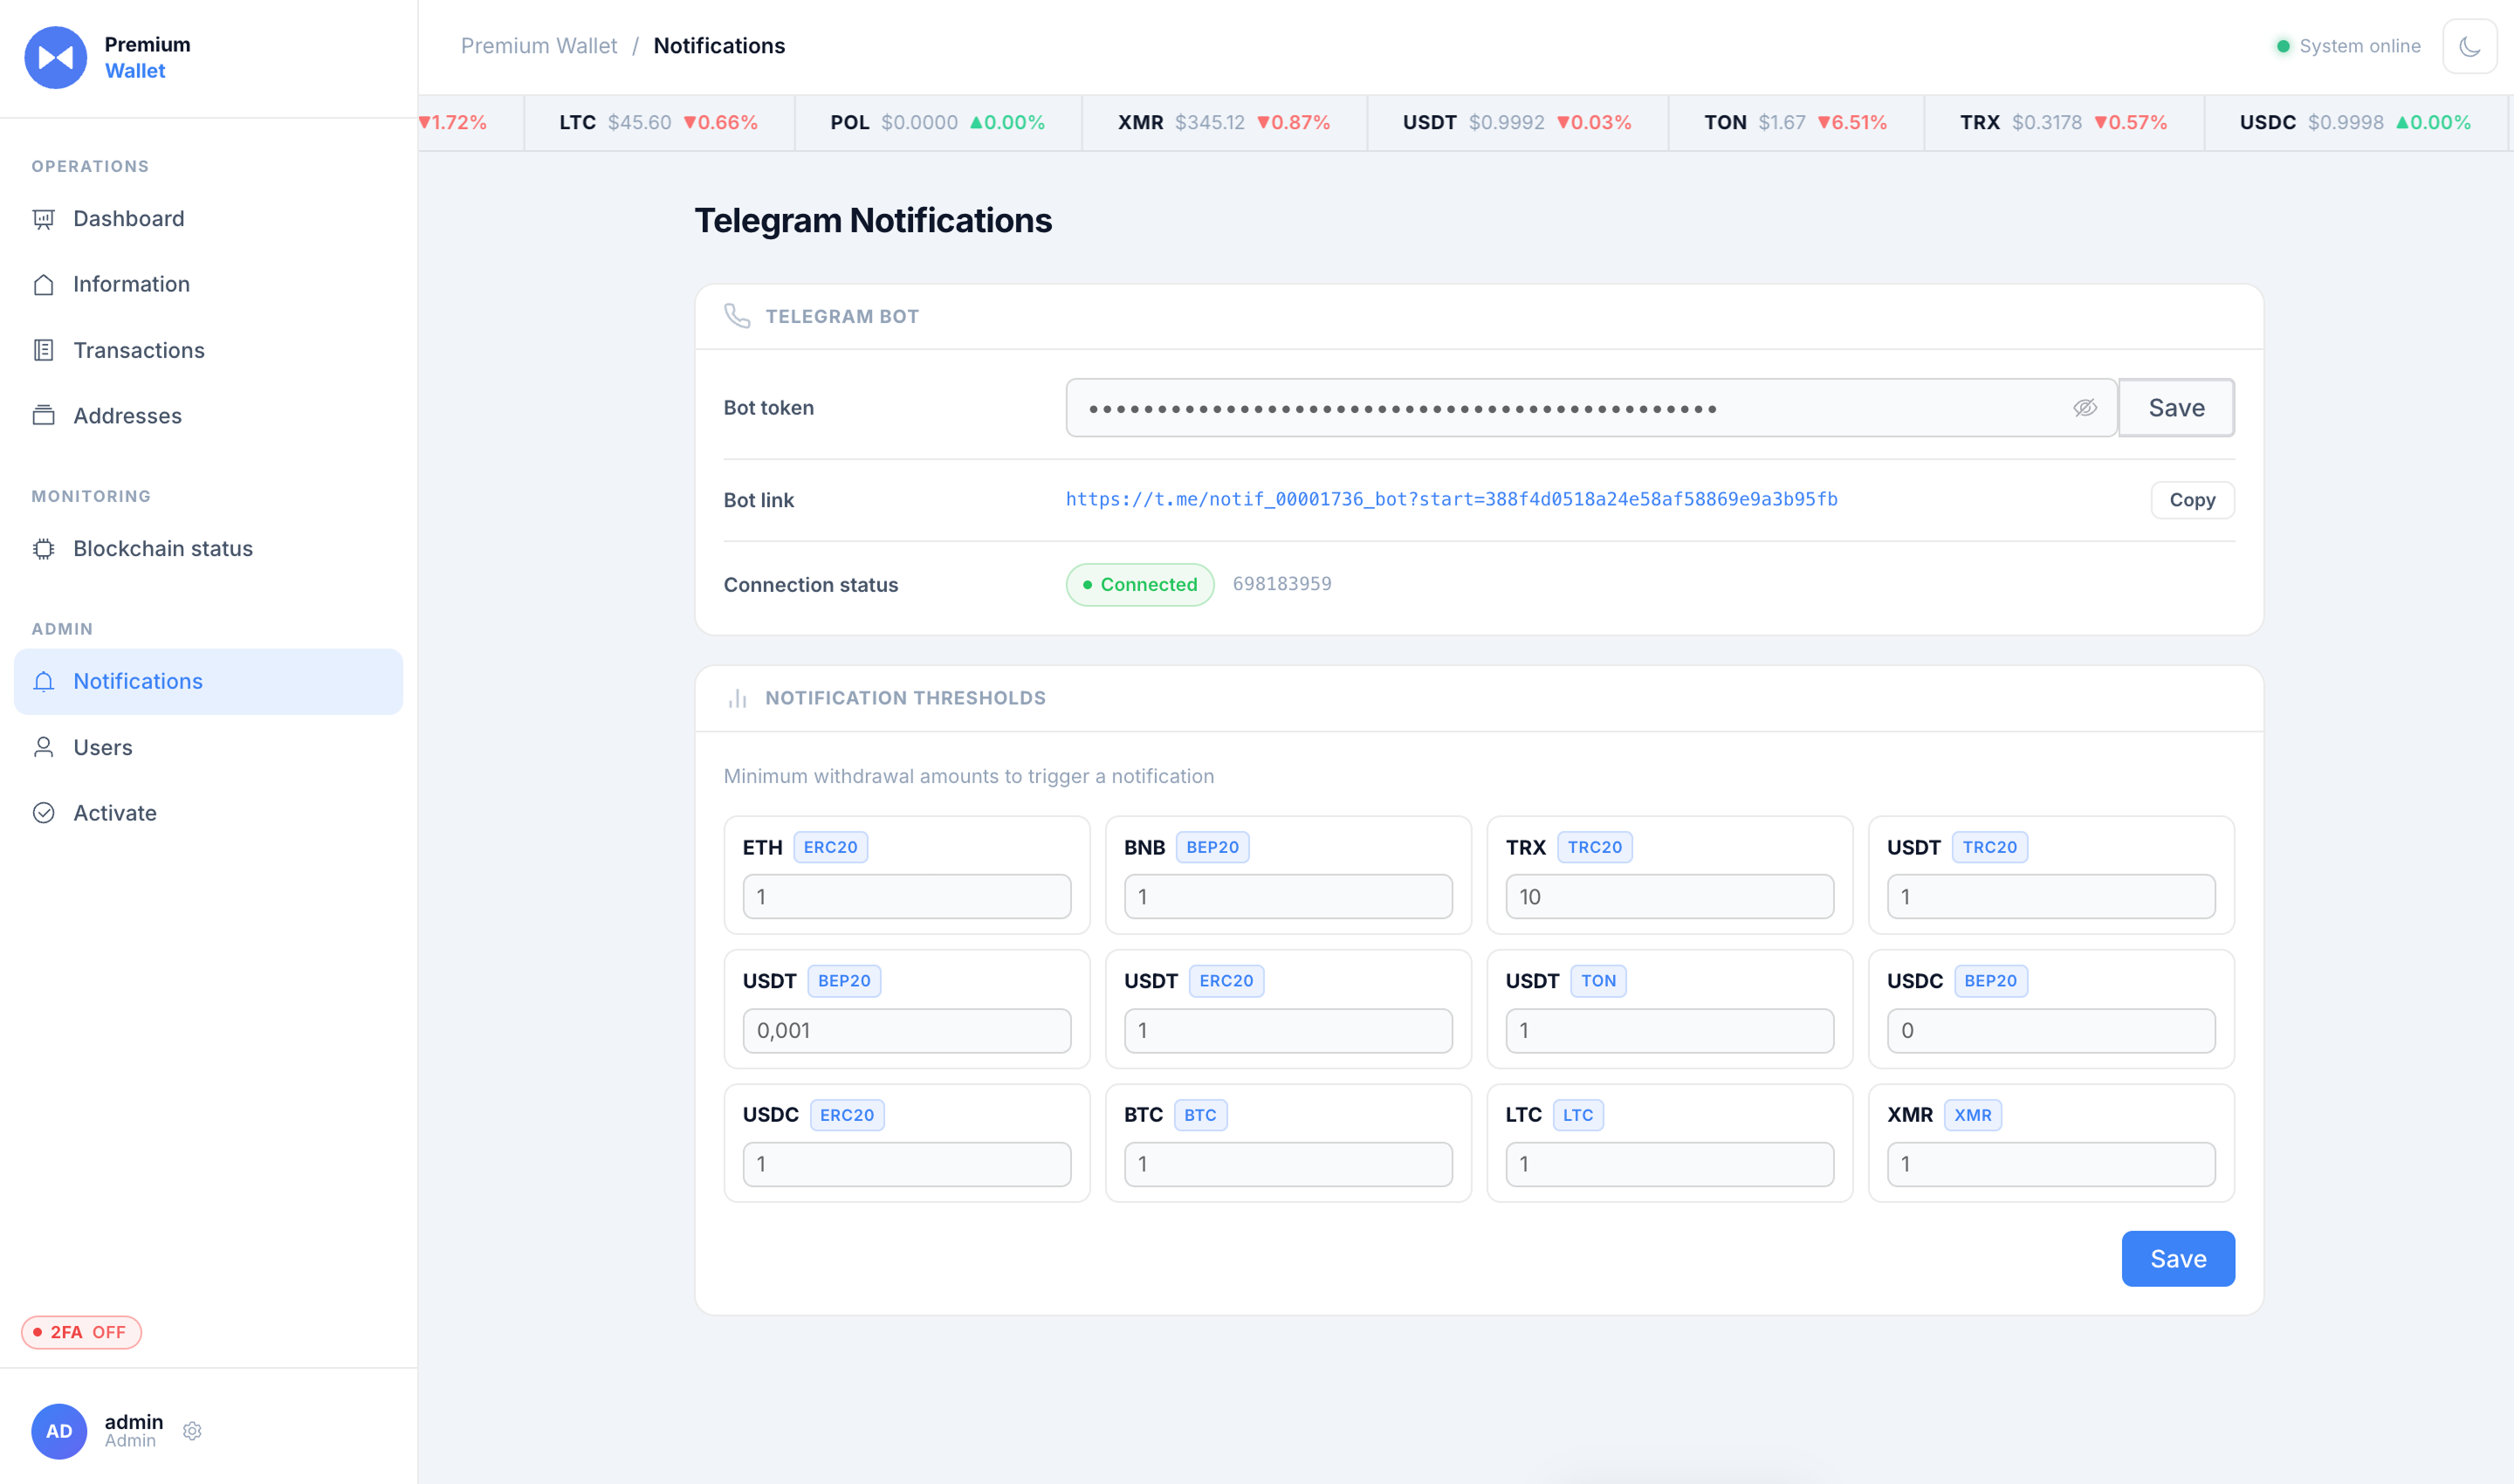
Task: Click the AD user avatar
Action: [x=59, y=1431]
